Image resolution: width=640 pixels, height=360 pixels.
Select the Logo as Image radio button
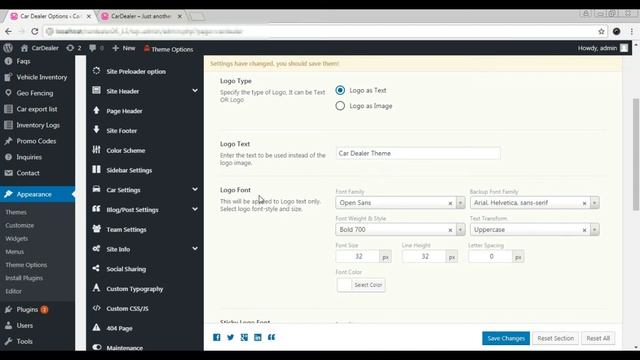(340, 106)
